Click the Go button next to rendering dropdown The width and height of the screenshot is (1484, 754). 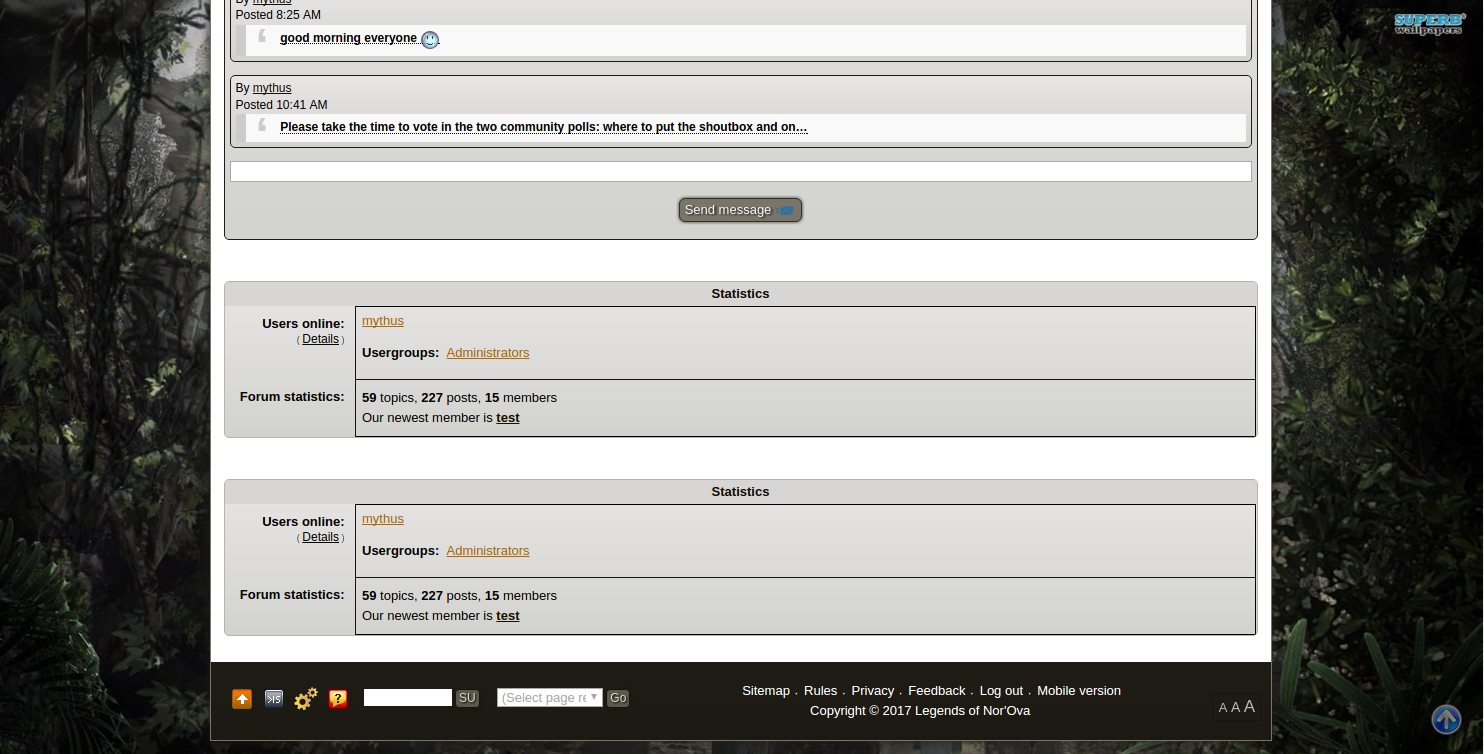click(618, 698)
